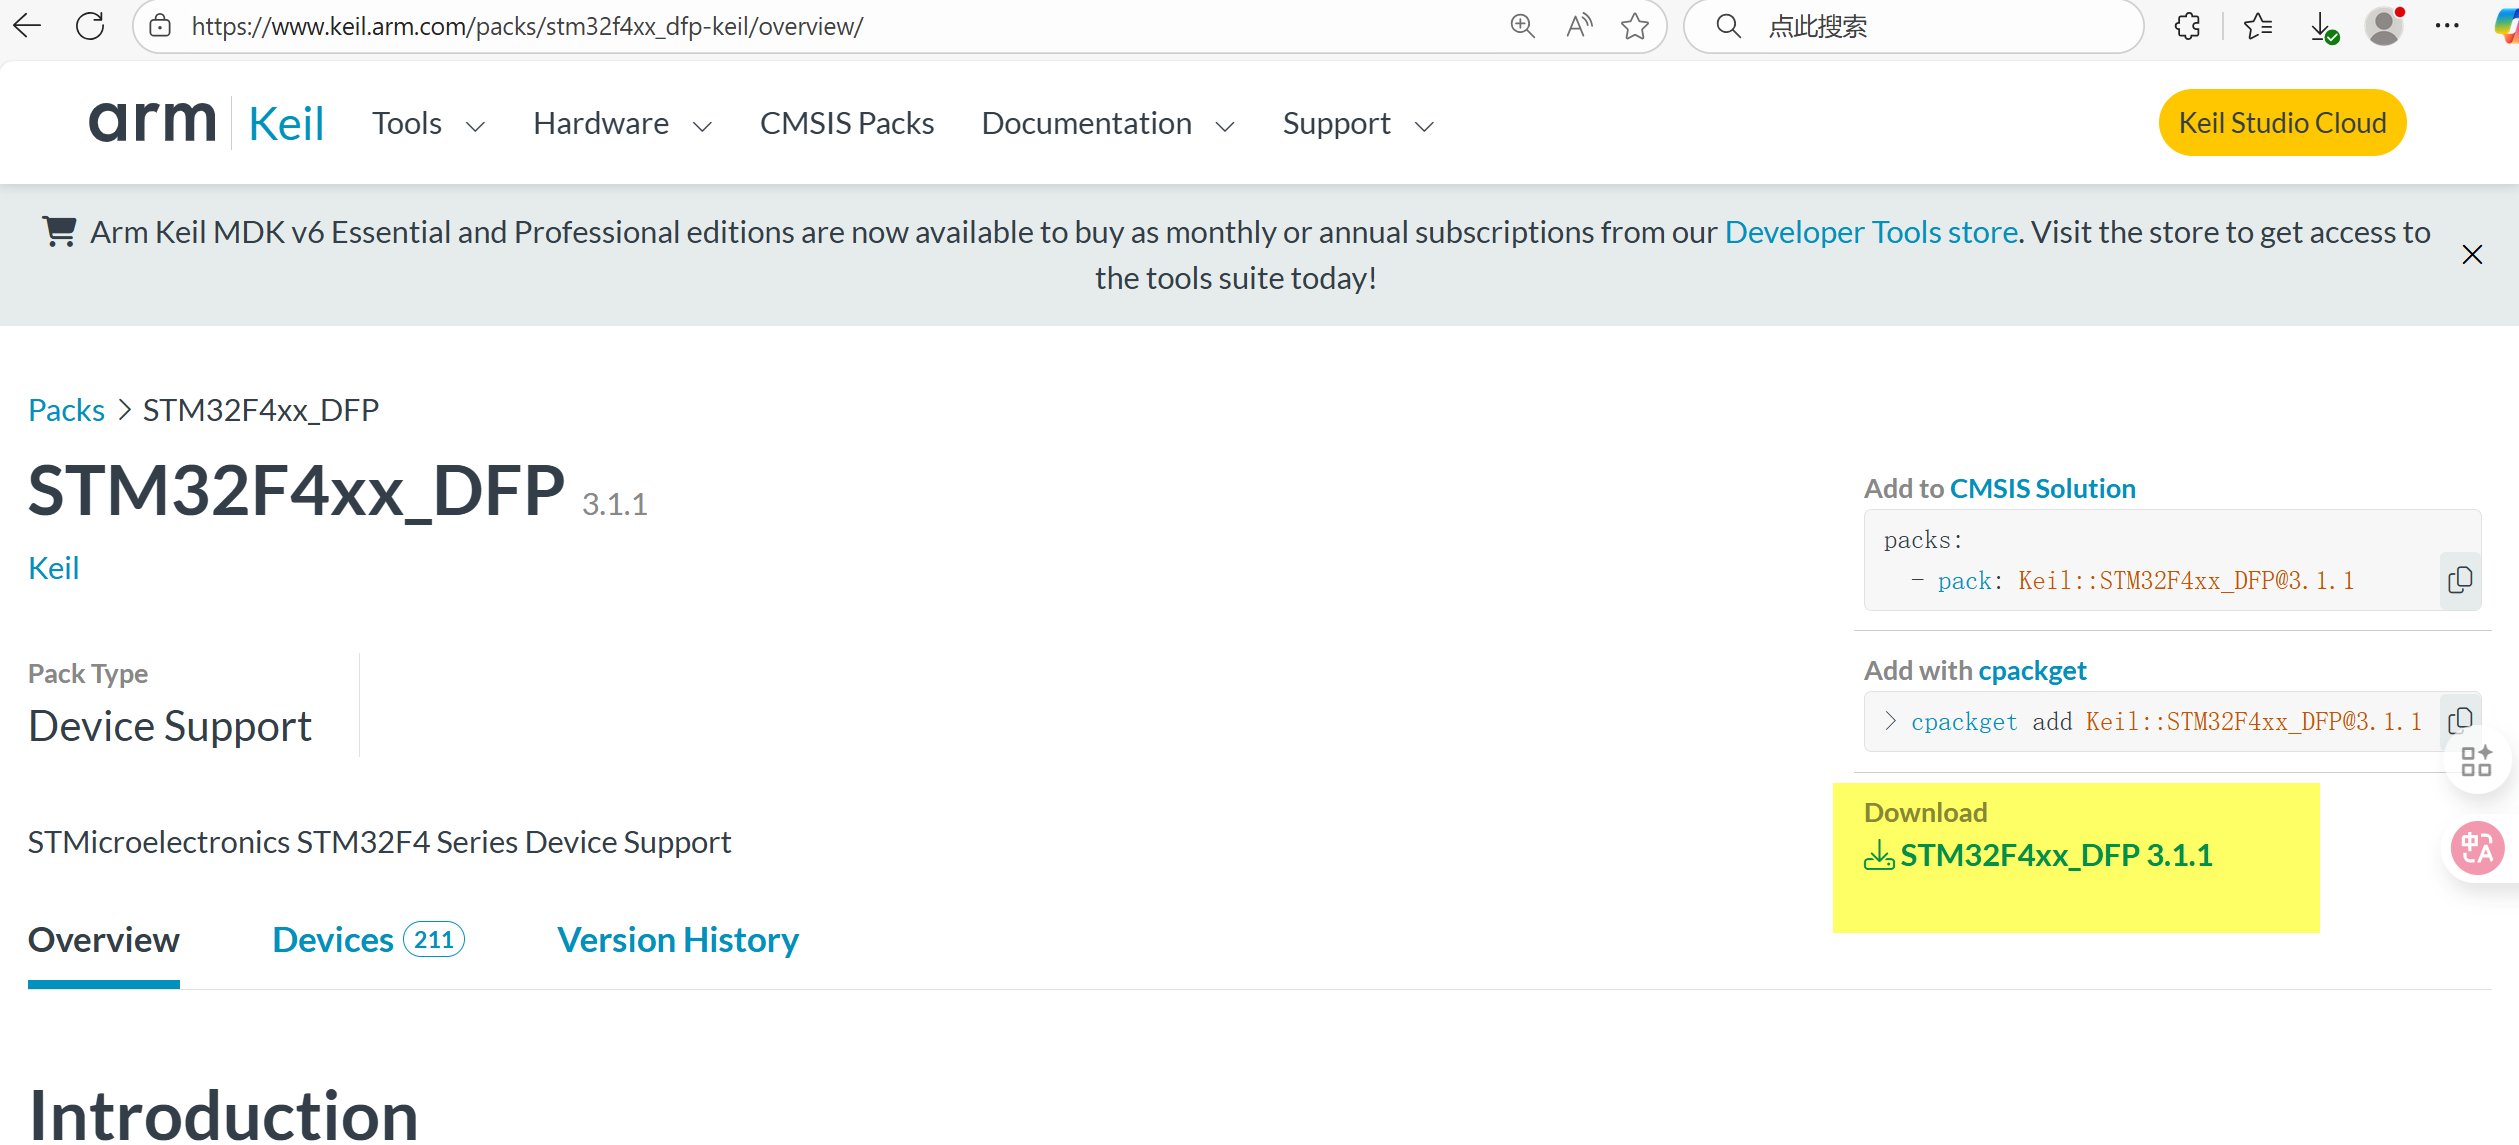The height and width of the screenshot is (1145, 2519).
Task: Expand the Documentation dropdown menu
Action: click(1108, 123)
